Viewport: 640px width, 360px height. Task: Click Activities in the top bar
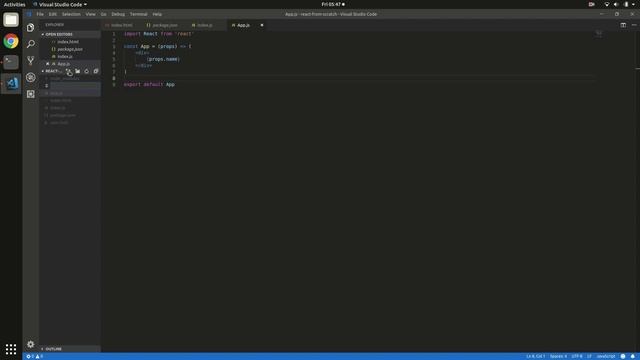(x=14, y=4)
